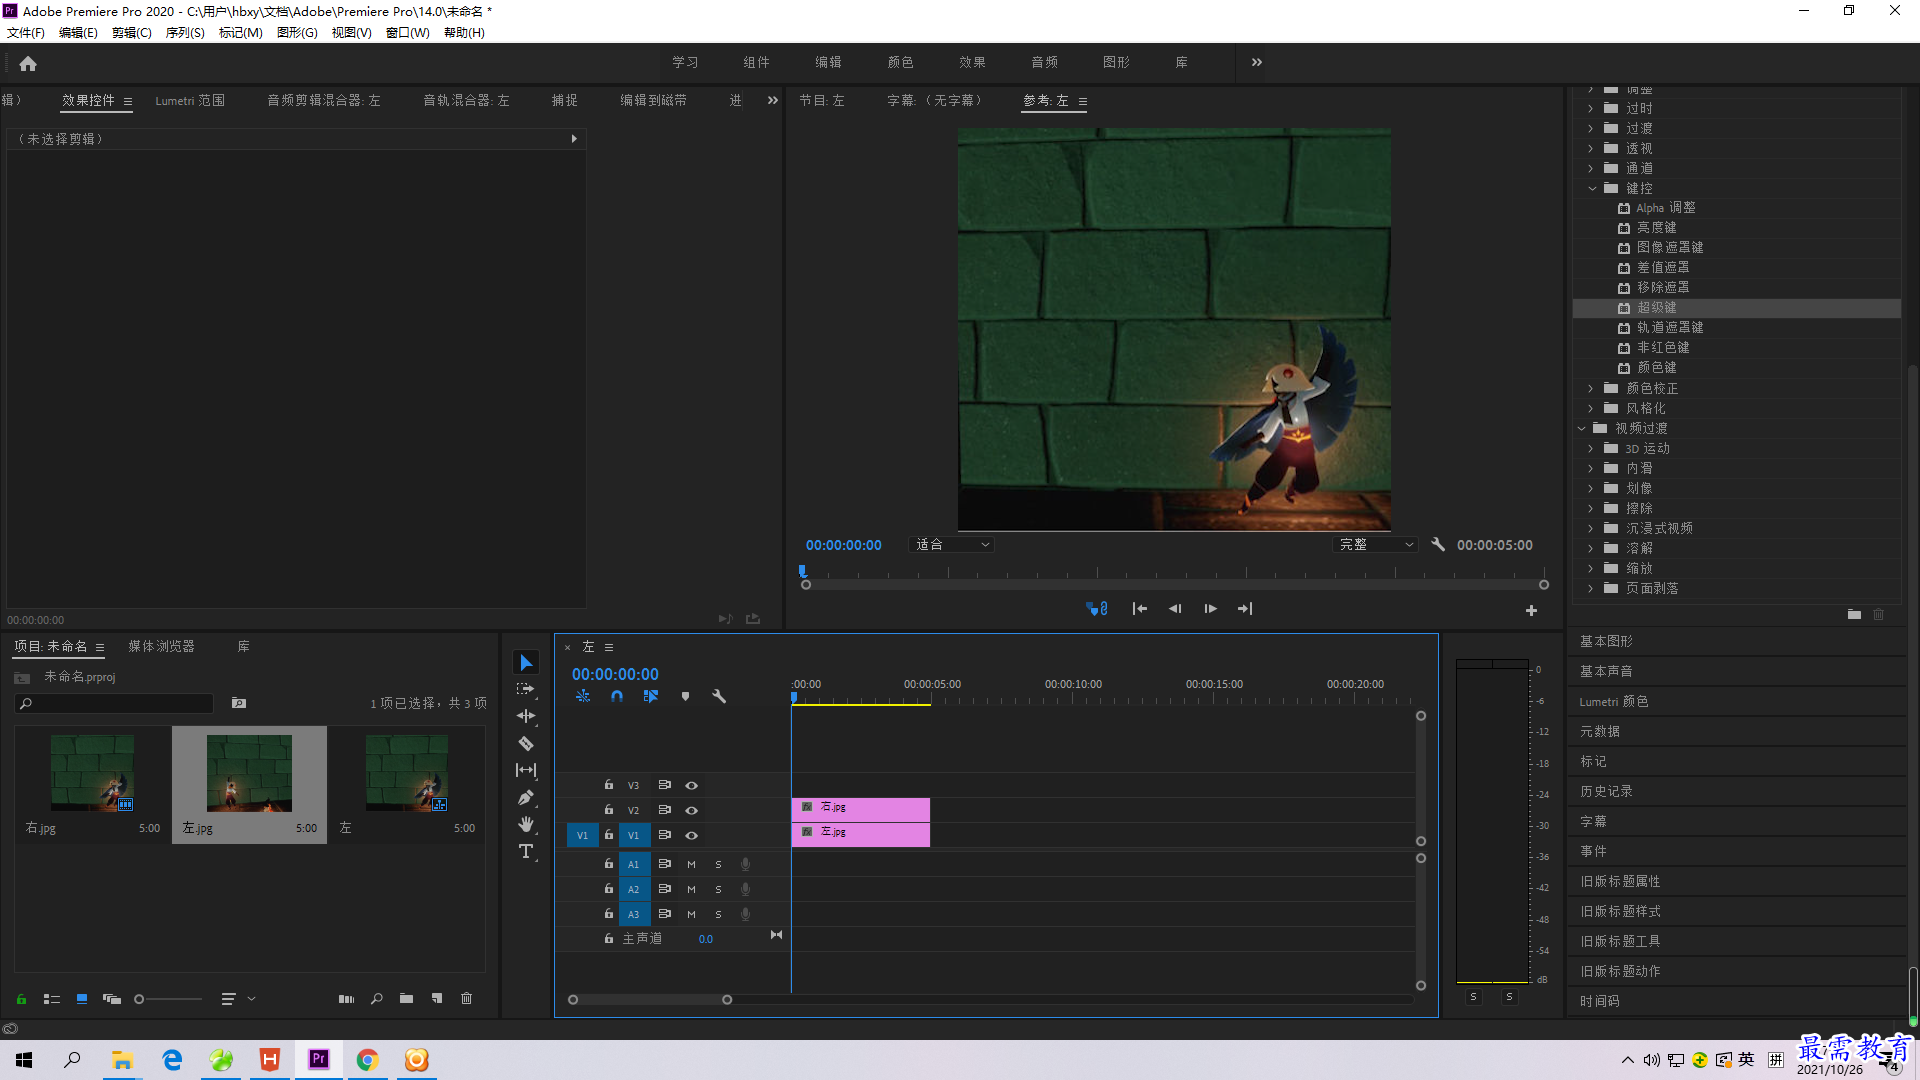Viewport: 1920px width, 1080px height.
Task: Expand the 3D 运动 folder
Action: tap(1590, 448)
